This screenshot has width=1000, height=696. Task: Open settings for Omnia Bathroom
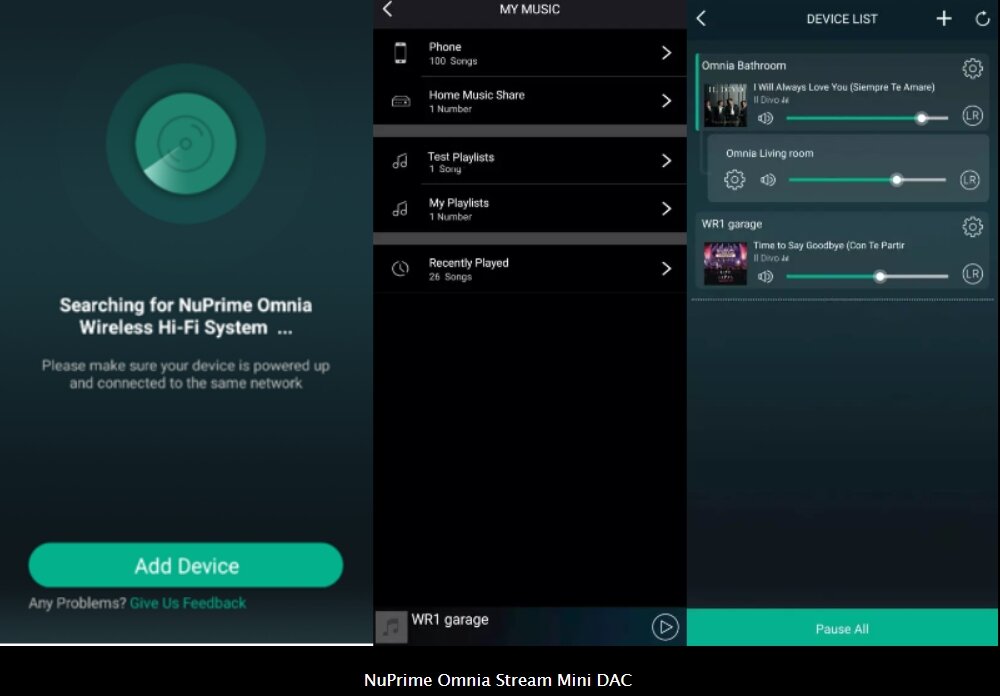click(x=972, y=68)
